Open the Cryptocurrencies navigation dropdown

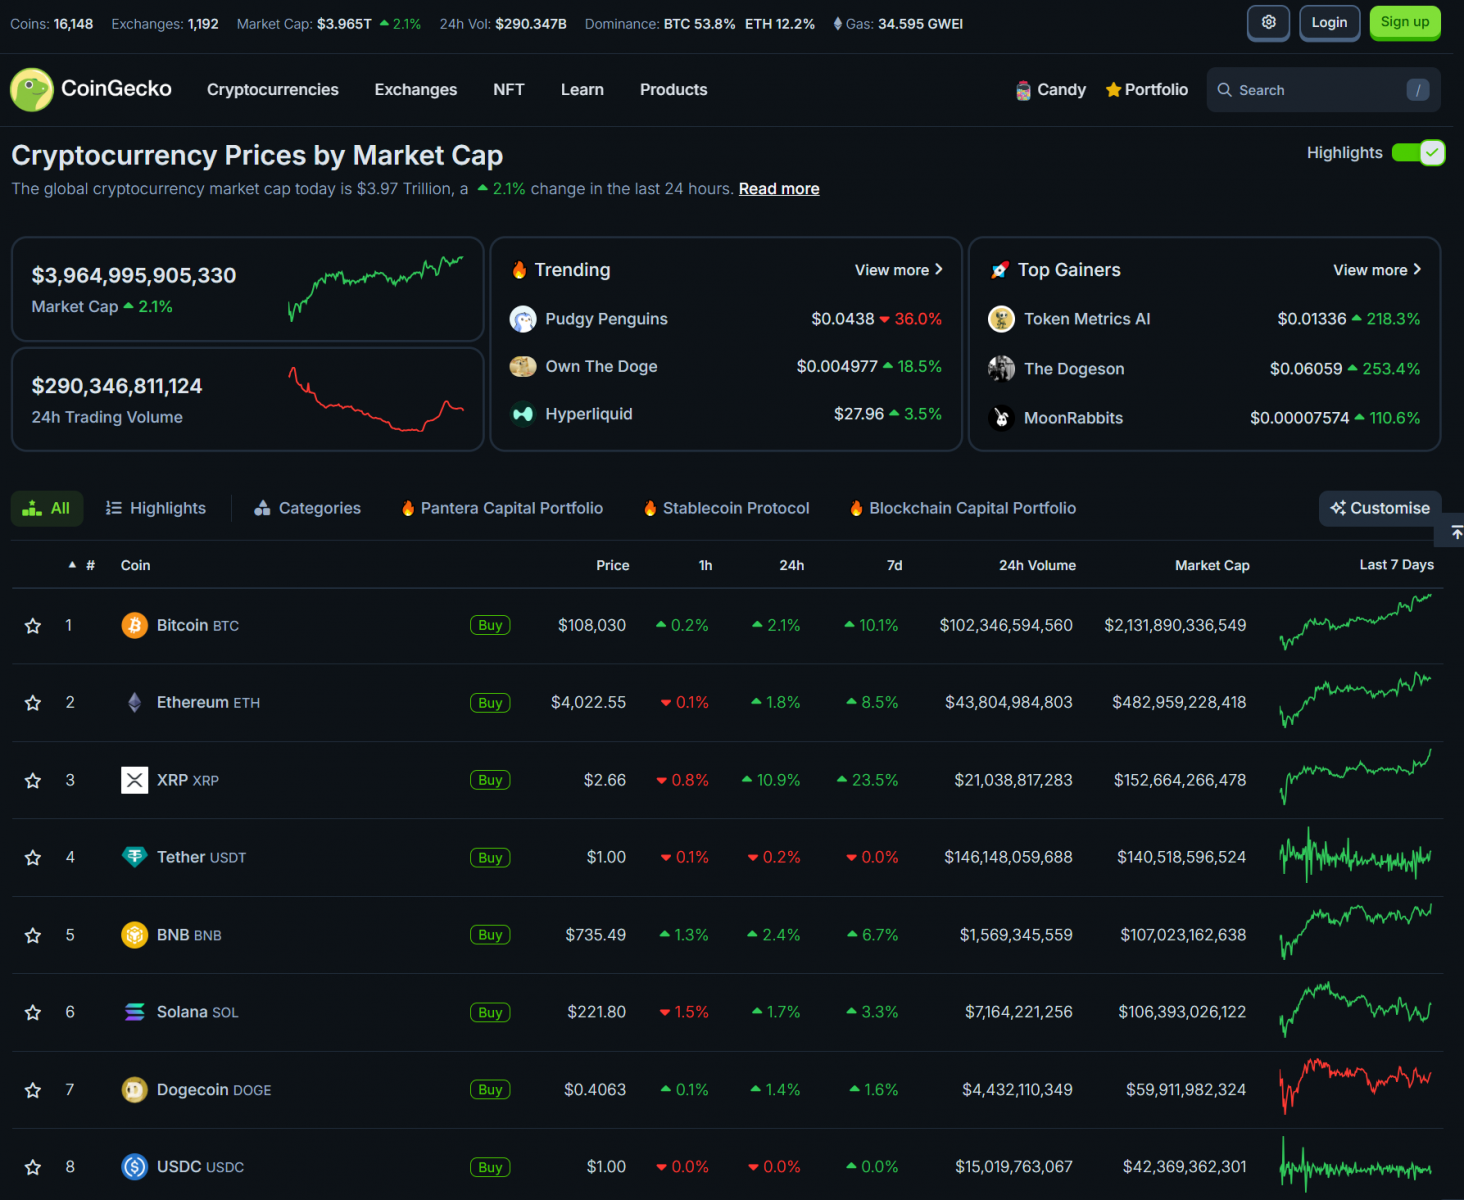pyautogui.click(x=272, y=90)
